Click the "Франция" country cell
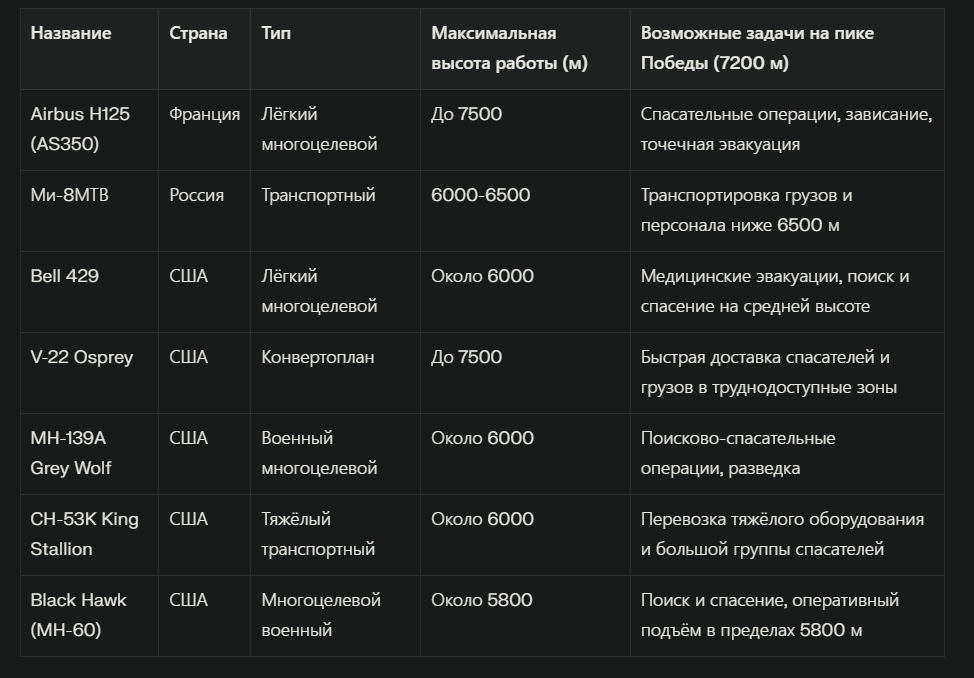Viewport: 974px width, 678px height. [204, 114]
